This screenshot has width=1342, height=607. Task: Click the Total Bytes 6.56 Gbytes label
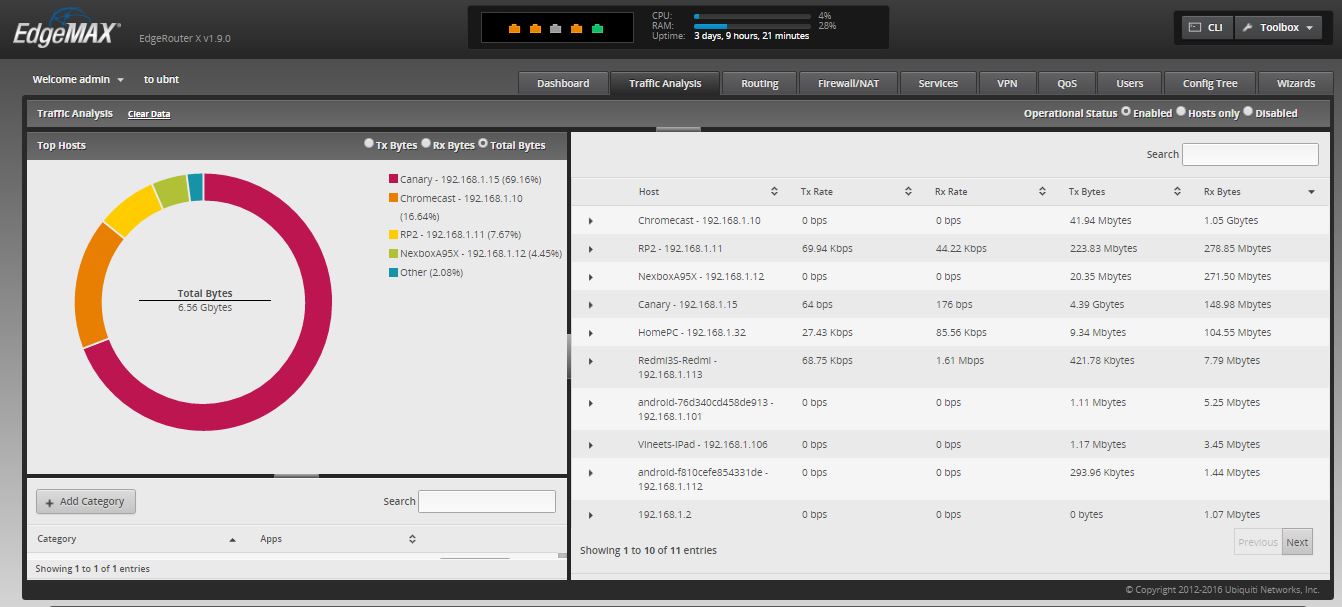pyautogui.click(x=205, y=300)
